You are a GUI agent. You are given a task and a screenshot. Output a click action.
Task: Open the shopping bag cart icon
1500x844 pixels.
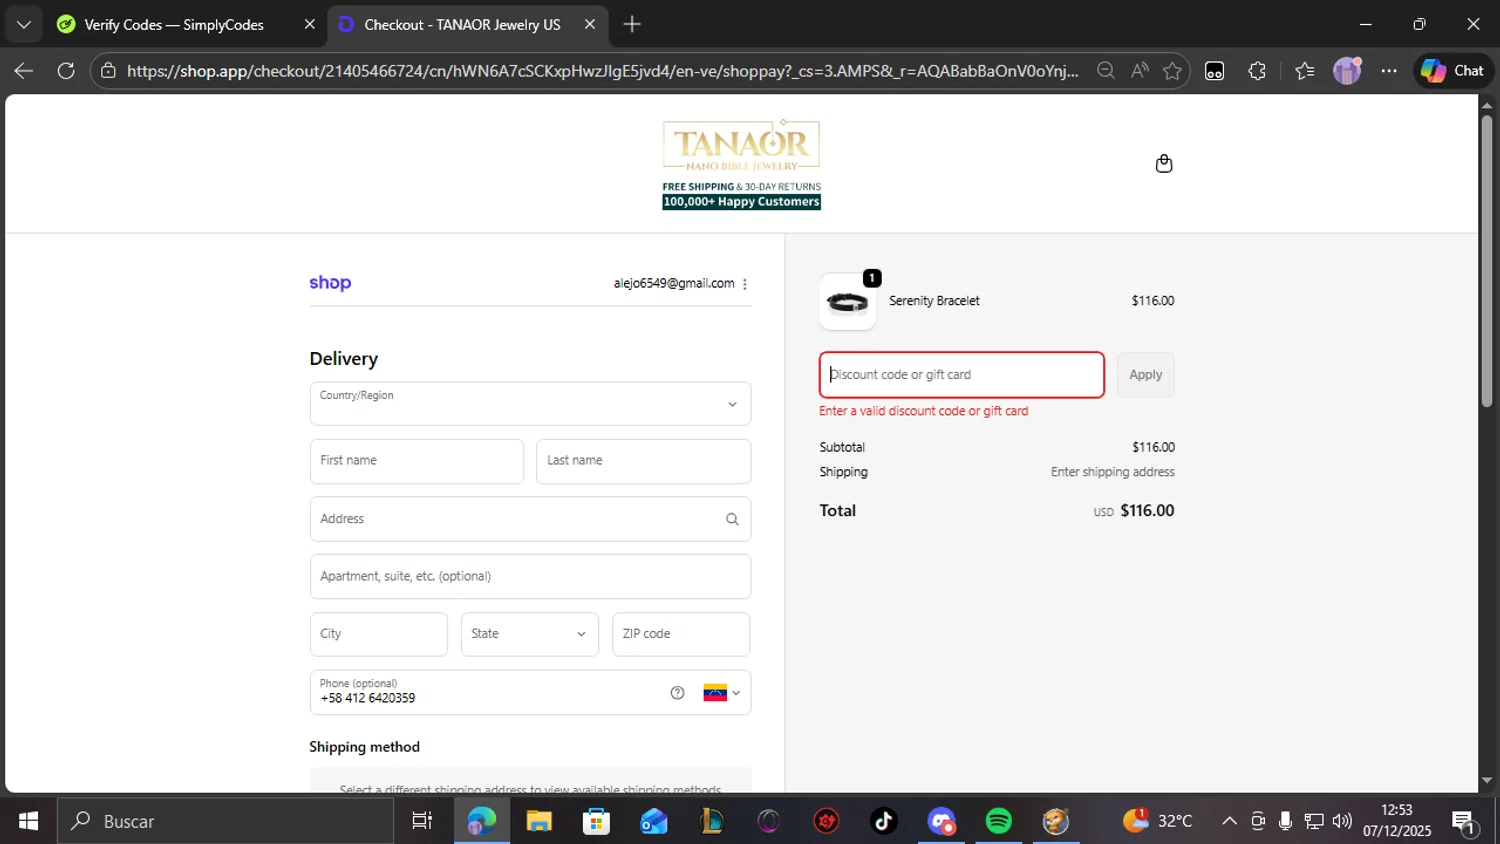click(1164, 164)
